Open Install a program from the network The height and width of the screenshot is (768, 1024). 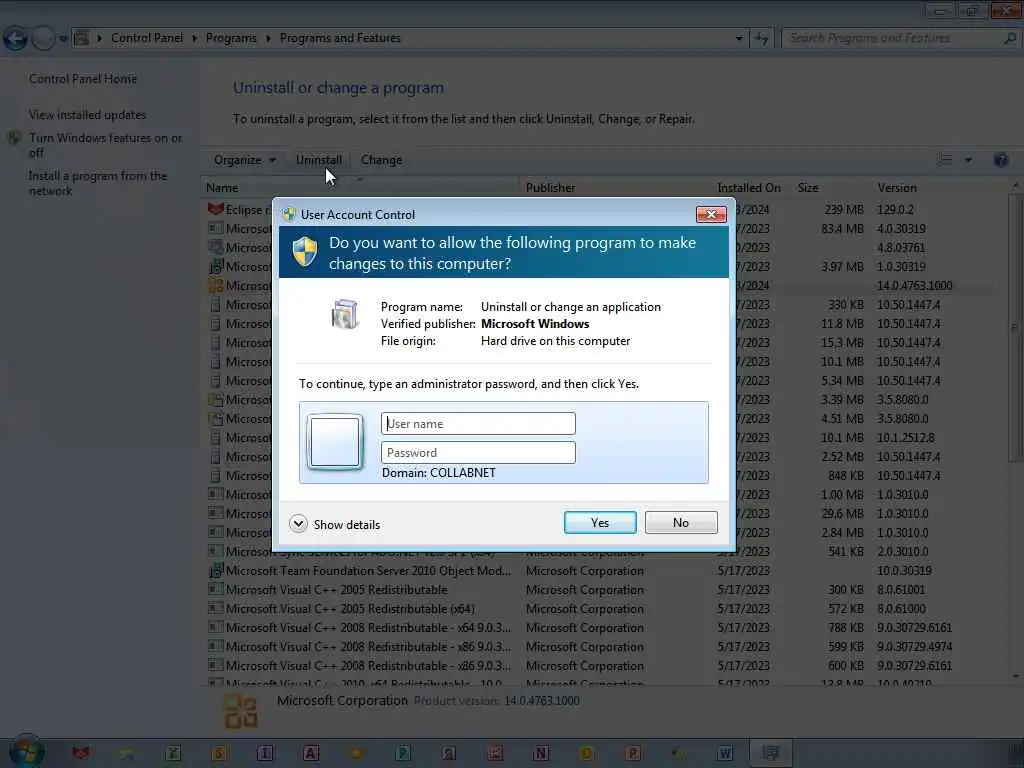98,184
